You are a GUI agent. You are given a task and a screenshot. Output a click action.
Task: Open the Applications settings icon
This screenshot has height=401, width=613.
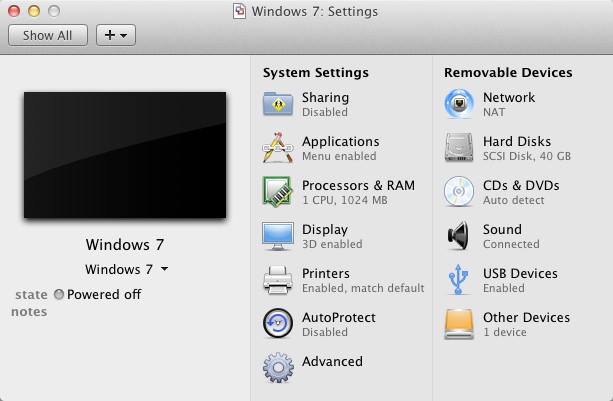278,148
